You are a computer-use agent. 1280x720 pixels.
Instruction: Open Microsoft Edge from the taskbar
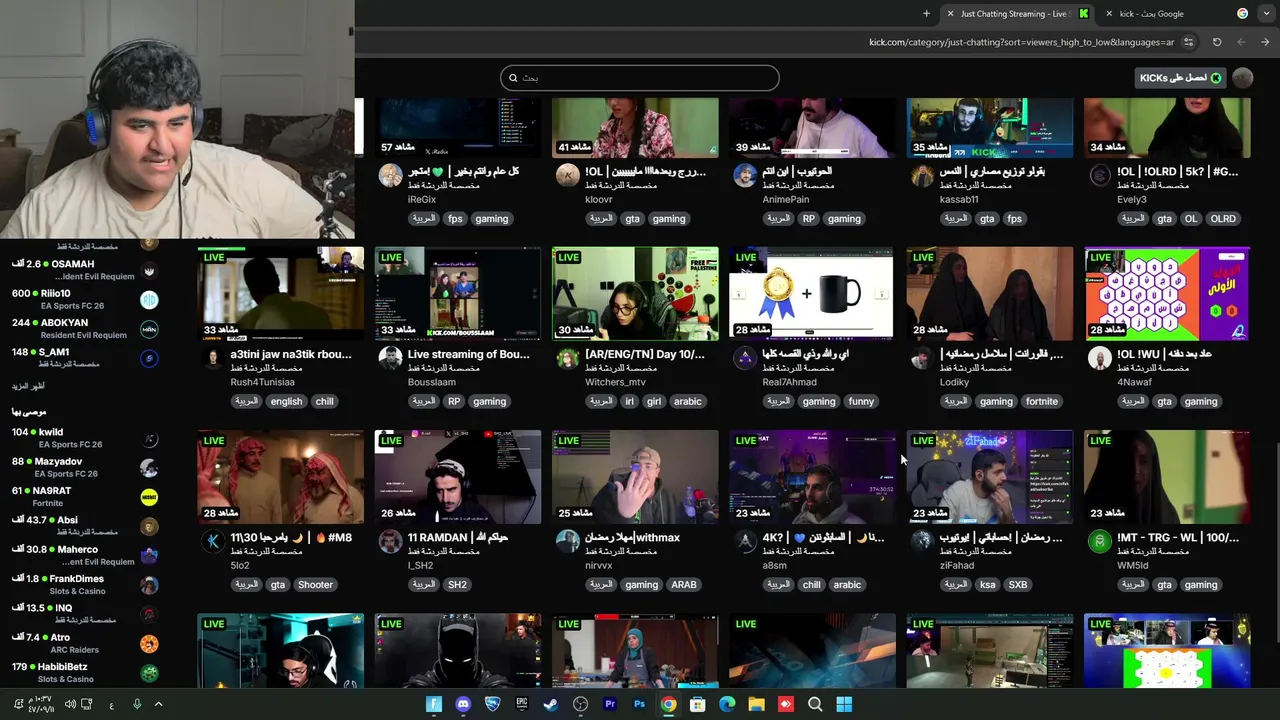click(x=727, y=704)
